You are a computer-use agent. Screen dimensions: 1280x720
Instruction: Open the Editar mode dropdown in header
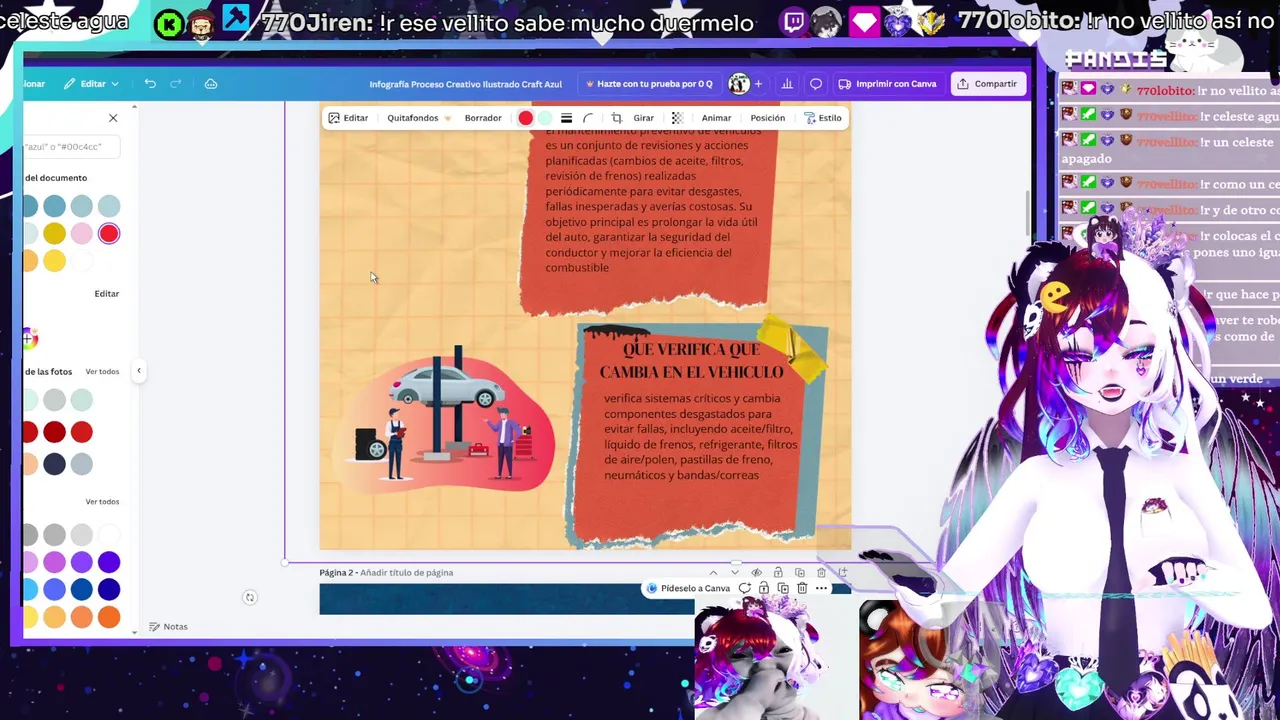[91, 84]
